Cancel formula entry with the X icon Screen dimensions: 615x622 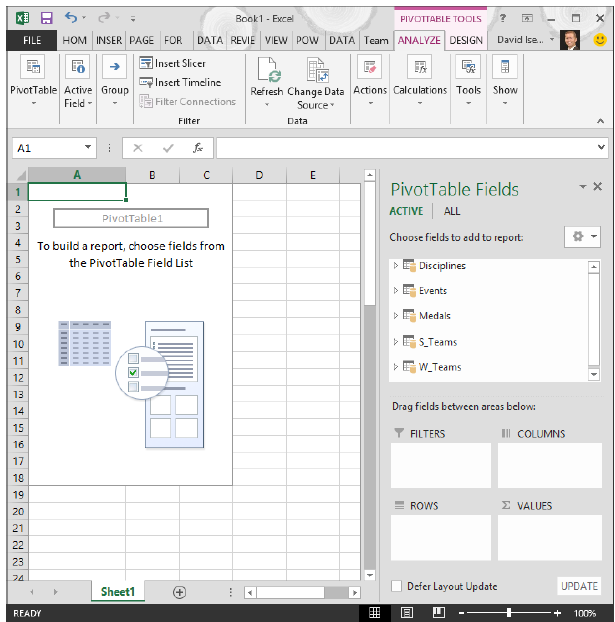[138, 148]
